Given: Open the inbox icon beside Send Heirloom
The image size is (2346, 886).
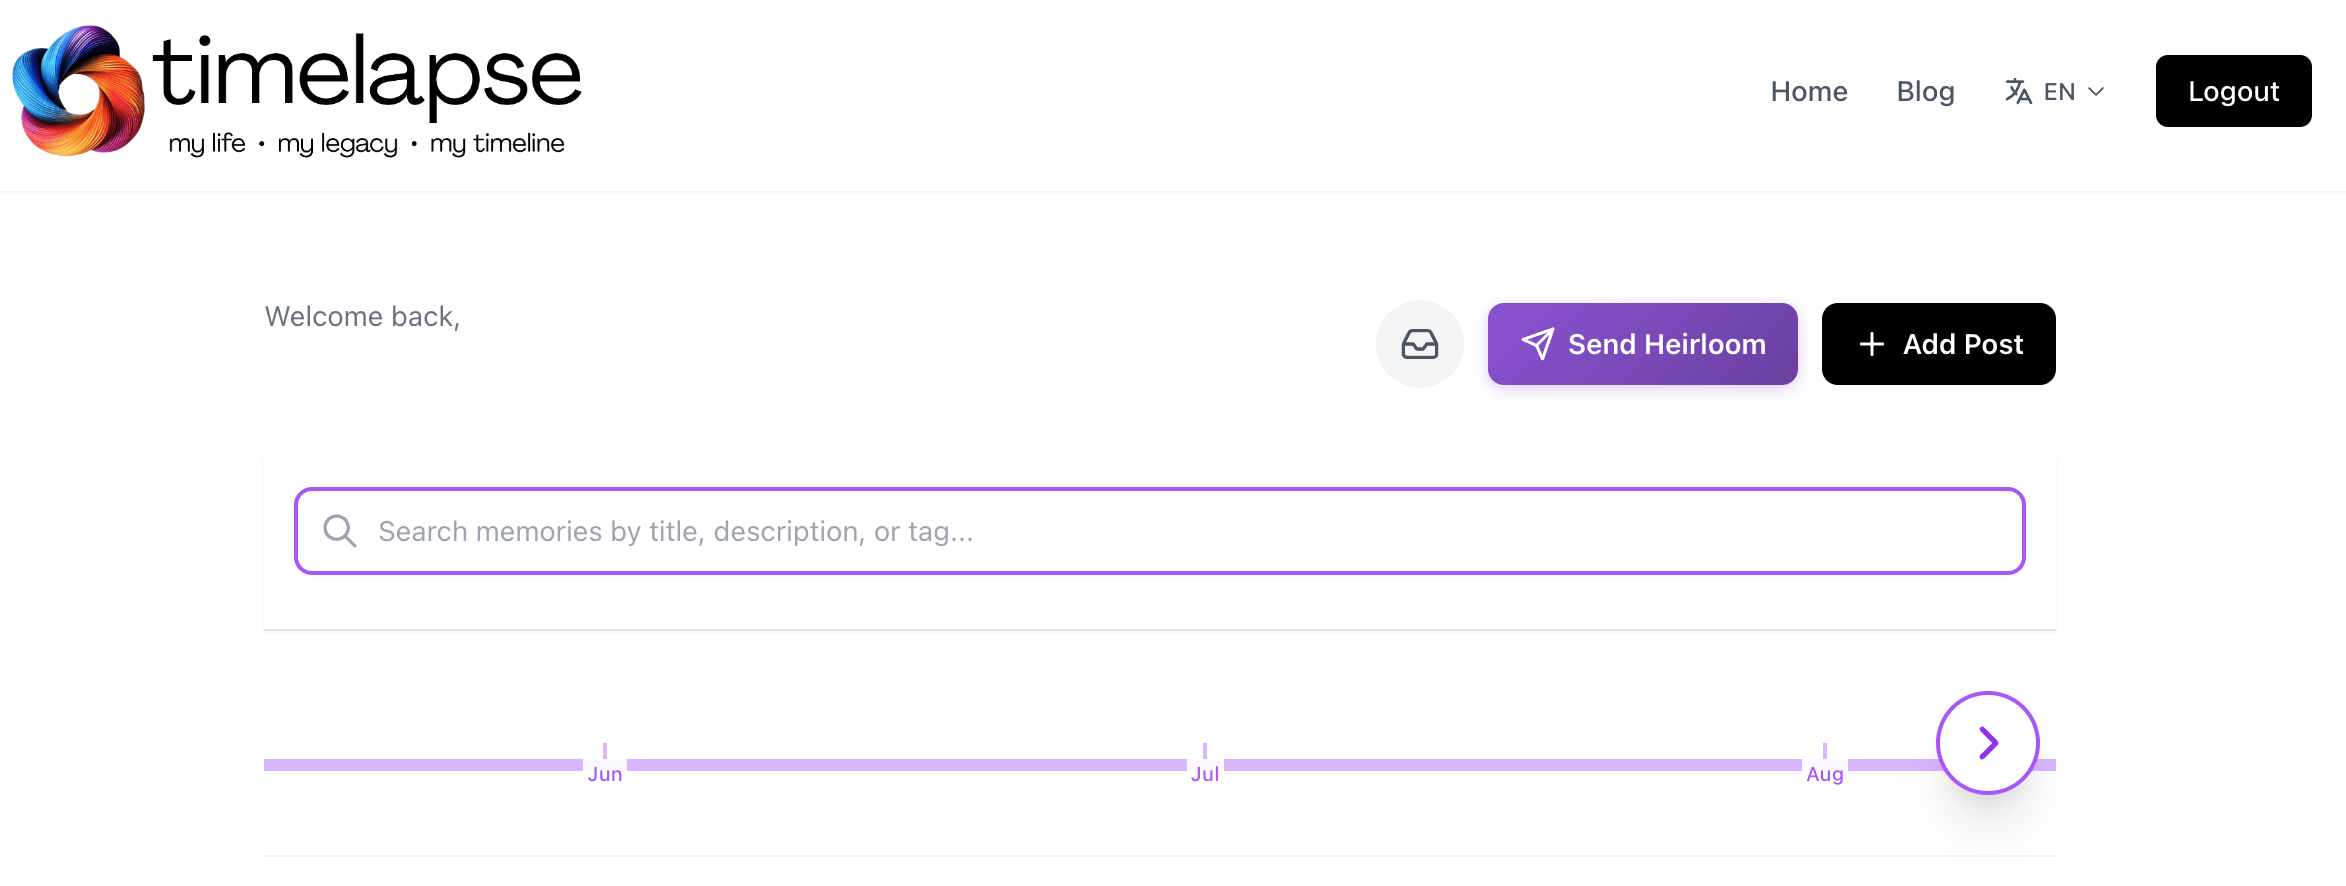Looking at the screenshot, I should point(1420,343).
